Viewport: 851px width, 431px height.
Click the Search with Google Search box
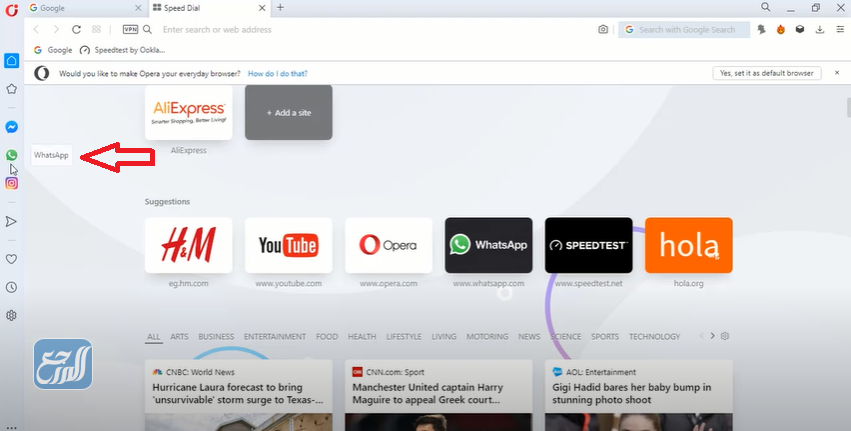(684, 29)
